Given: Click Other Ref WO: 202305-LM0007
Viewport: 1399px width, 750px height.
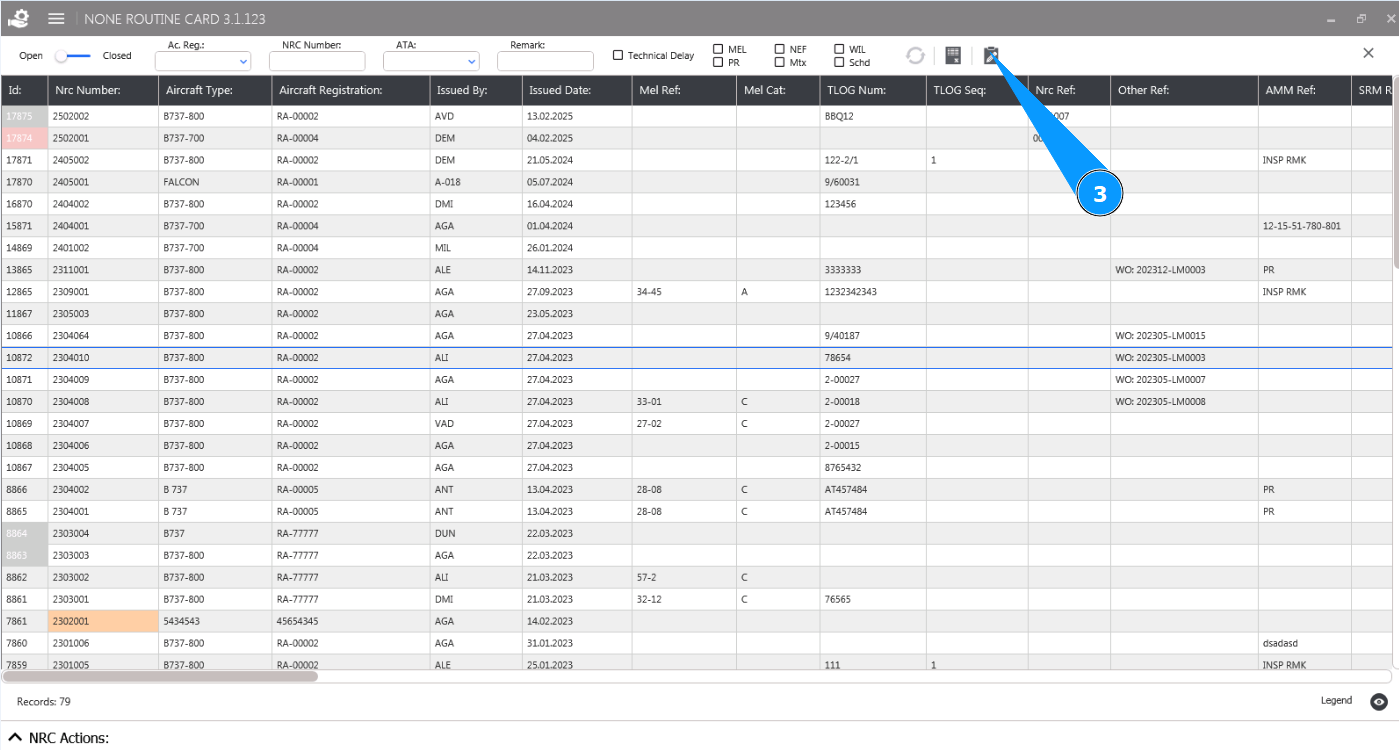Looking at the screenshot, I should [1184, 380].
